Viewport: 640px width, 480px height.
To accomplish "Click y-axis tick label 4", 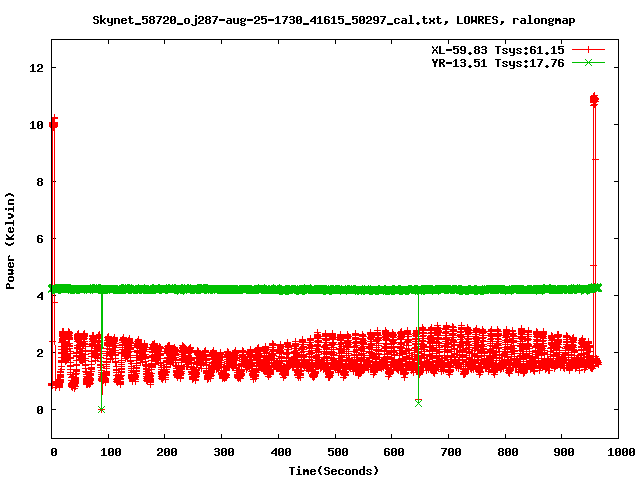I will [x=40, y=296].
